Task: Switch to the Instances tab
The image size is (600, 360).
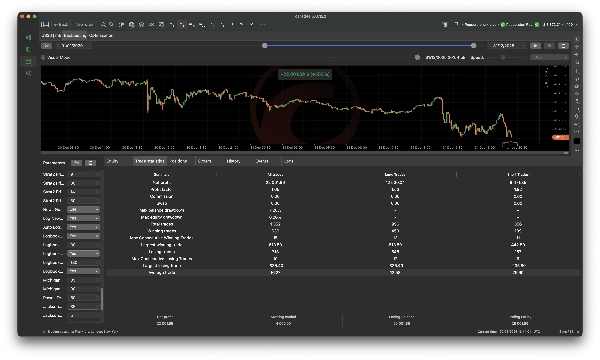Action: 52,36
